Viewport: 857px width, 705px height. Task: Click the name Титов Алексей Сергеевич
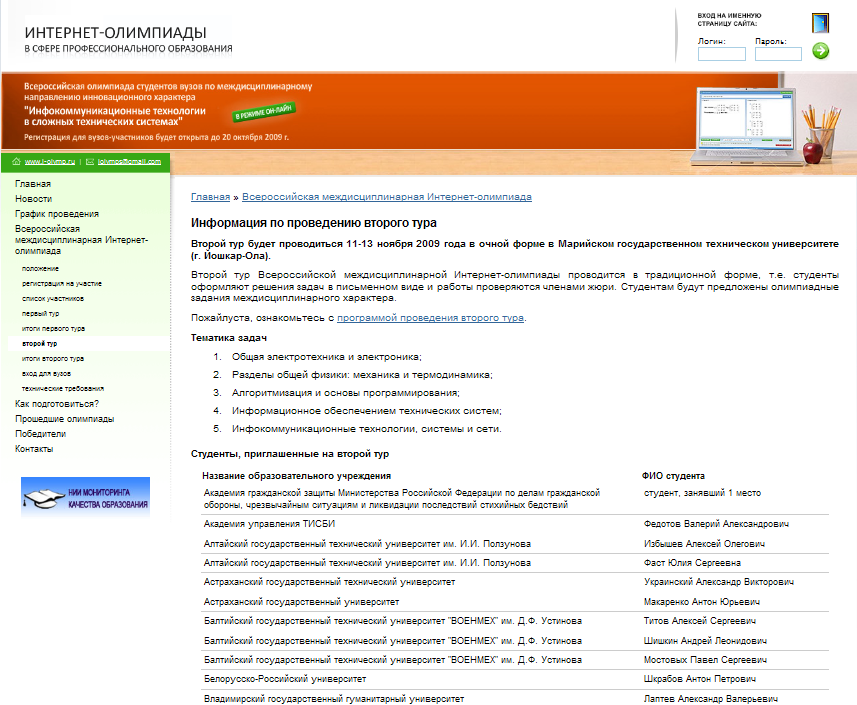(700, 621)
